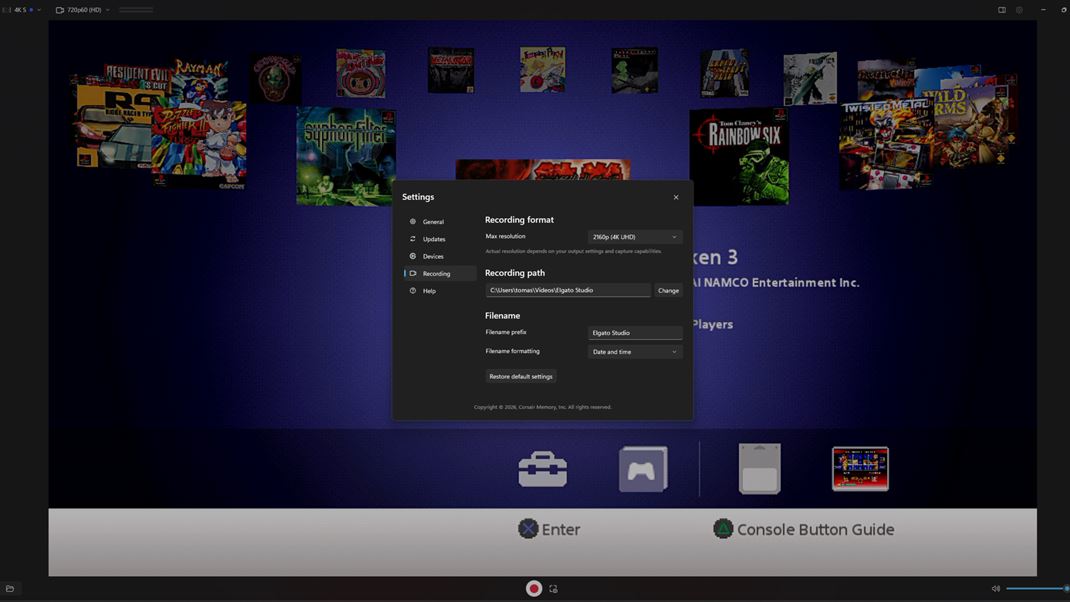The height and width of the screenshot is (602, 1070).
Task: Select the game case icon in the console menu
Action: coord(641,468)
